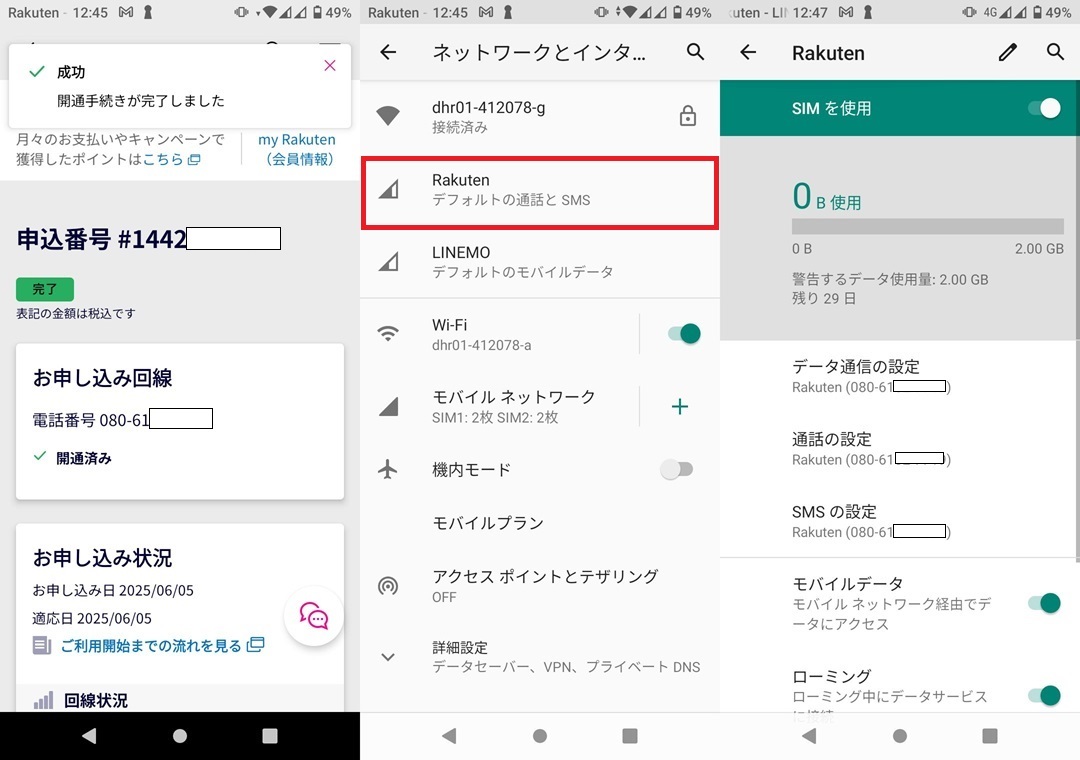The width and height of the screenshot is (1080, 760).
Task: Tap back arrow in Rakuten SIM screen
Action: (748, 52)
